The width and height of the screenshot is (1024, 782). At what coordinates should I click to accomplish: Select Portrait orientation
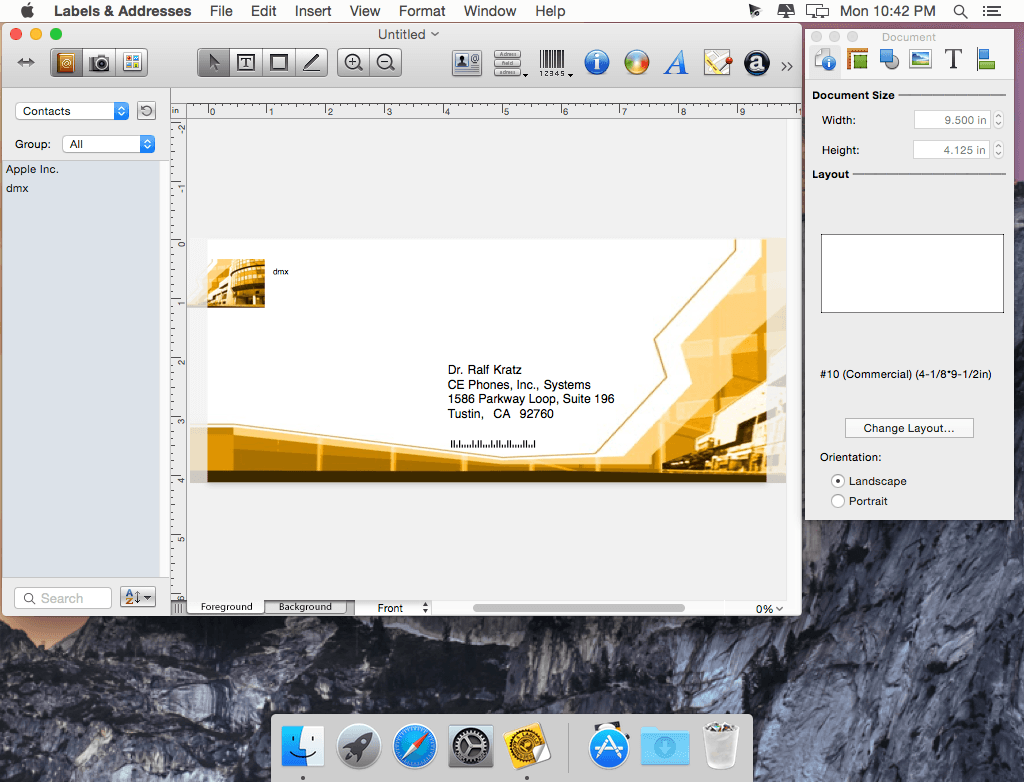click(x=839, y=501)
